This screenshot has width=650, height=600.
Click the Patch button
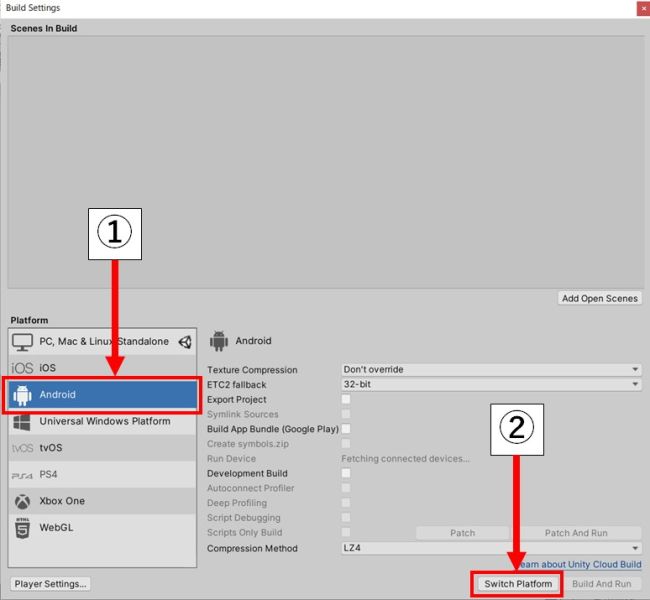[x=462, y=533]
